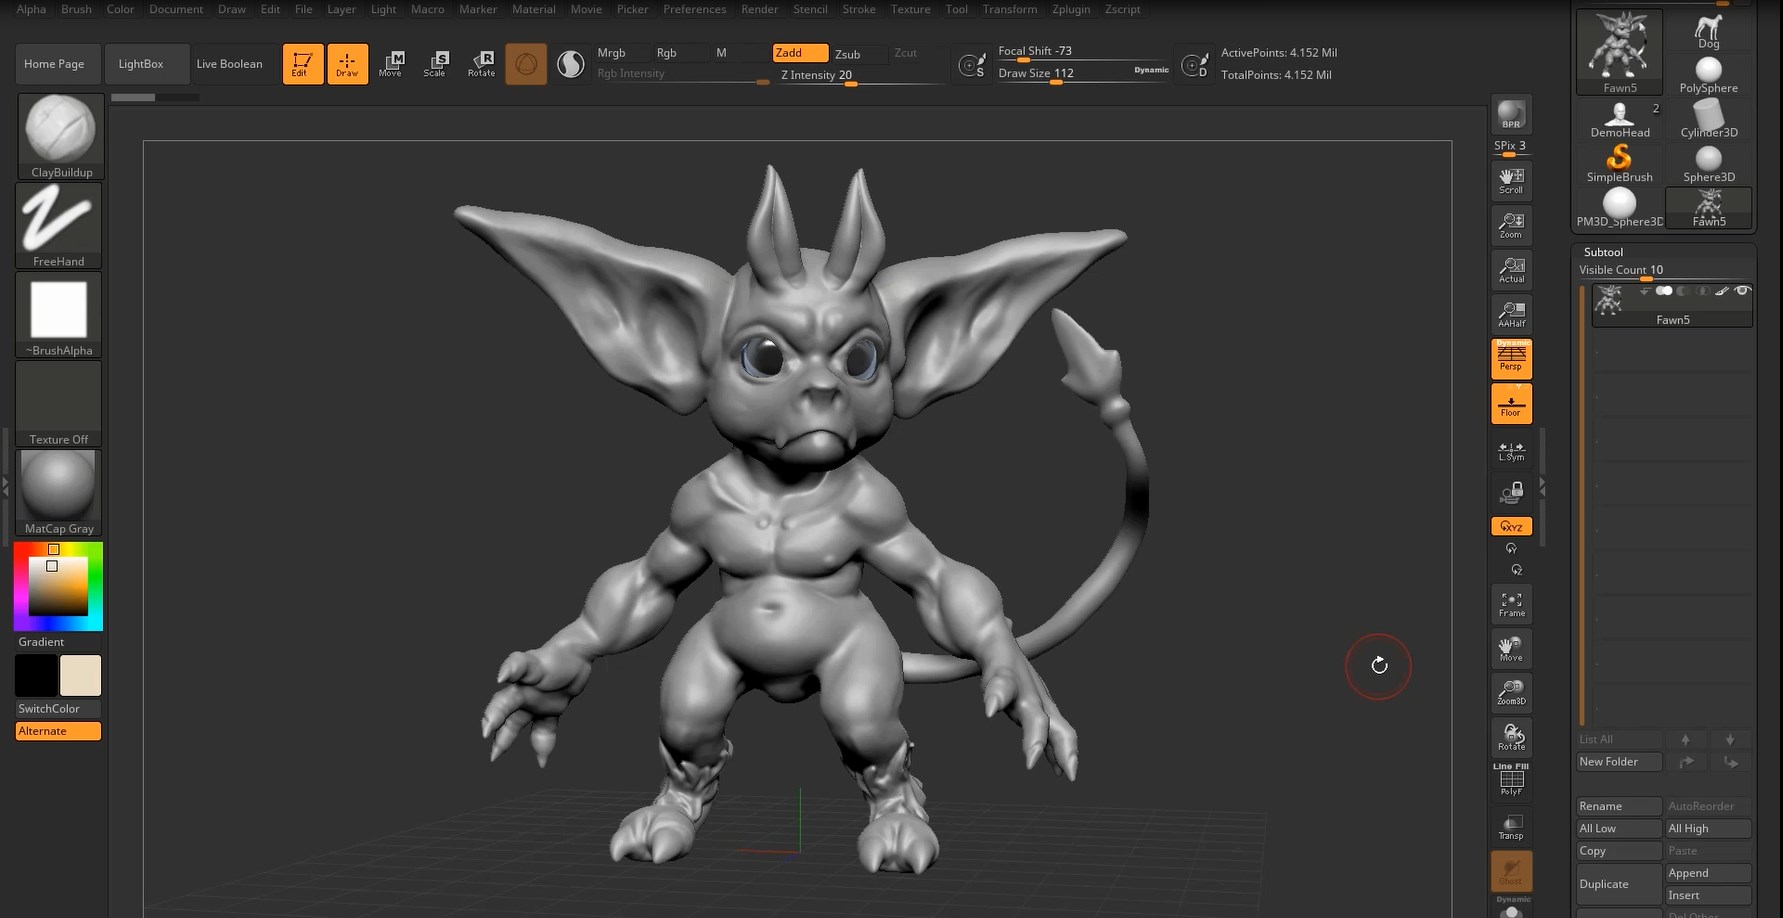Click the BPR render button
The width and height of the screenshot is (1783, 918).
point(1511,115)
